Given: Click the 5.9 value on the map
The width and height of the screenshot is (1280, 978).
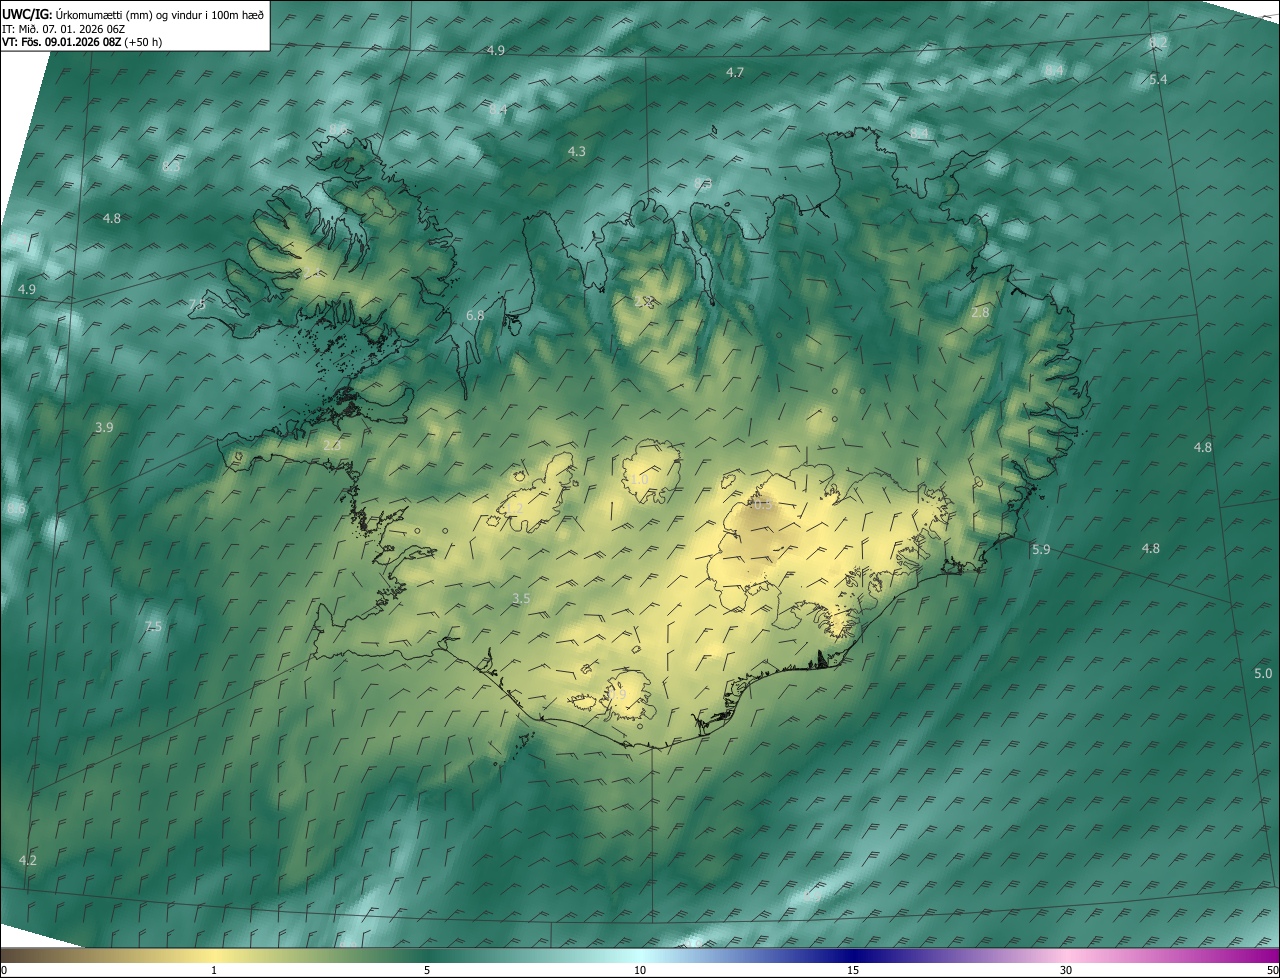Looking at the screenshot, I should click(x=1041, y=550).
